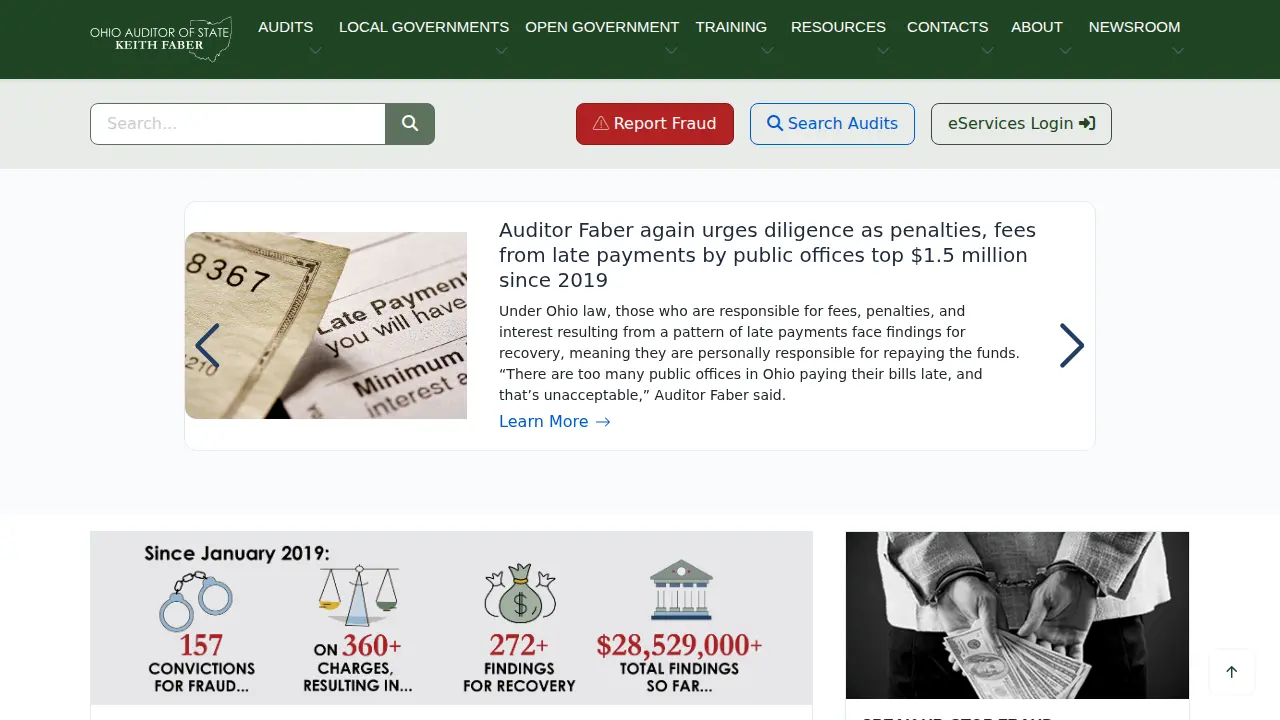Open the Contacts menu
The image size is (1280, 720).
point(947,27)
